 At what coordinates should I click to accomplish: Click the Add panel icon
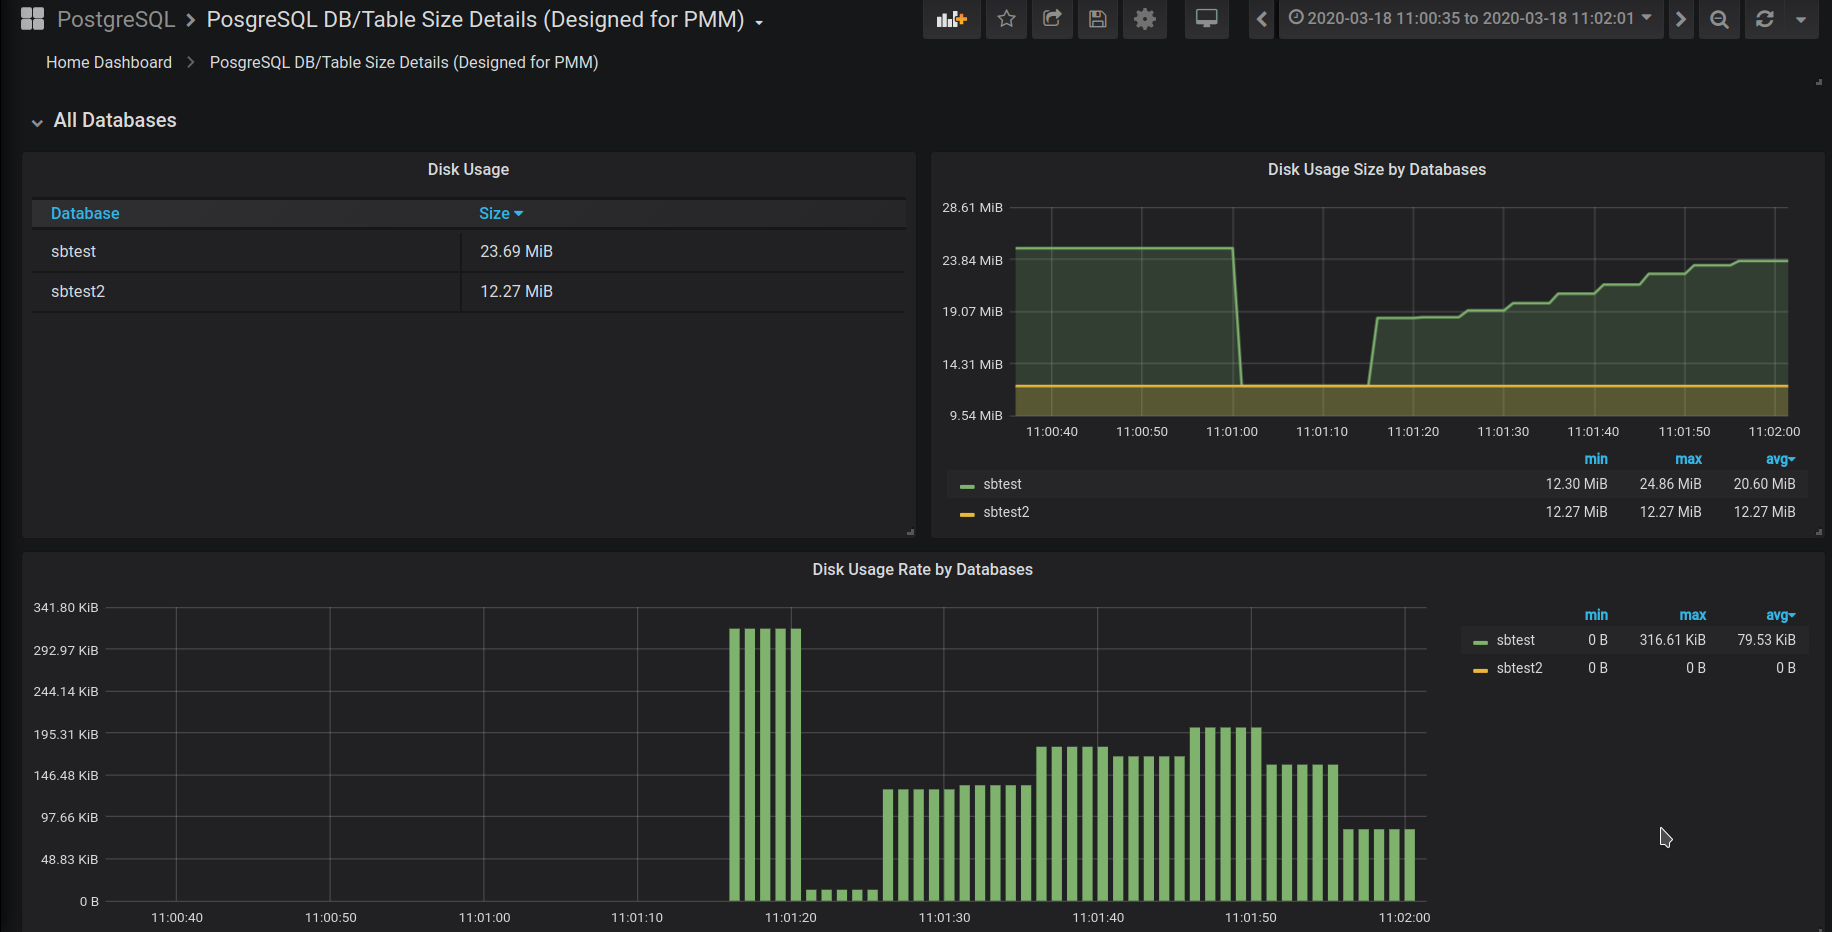951,19
